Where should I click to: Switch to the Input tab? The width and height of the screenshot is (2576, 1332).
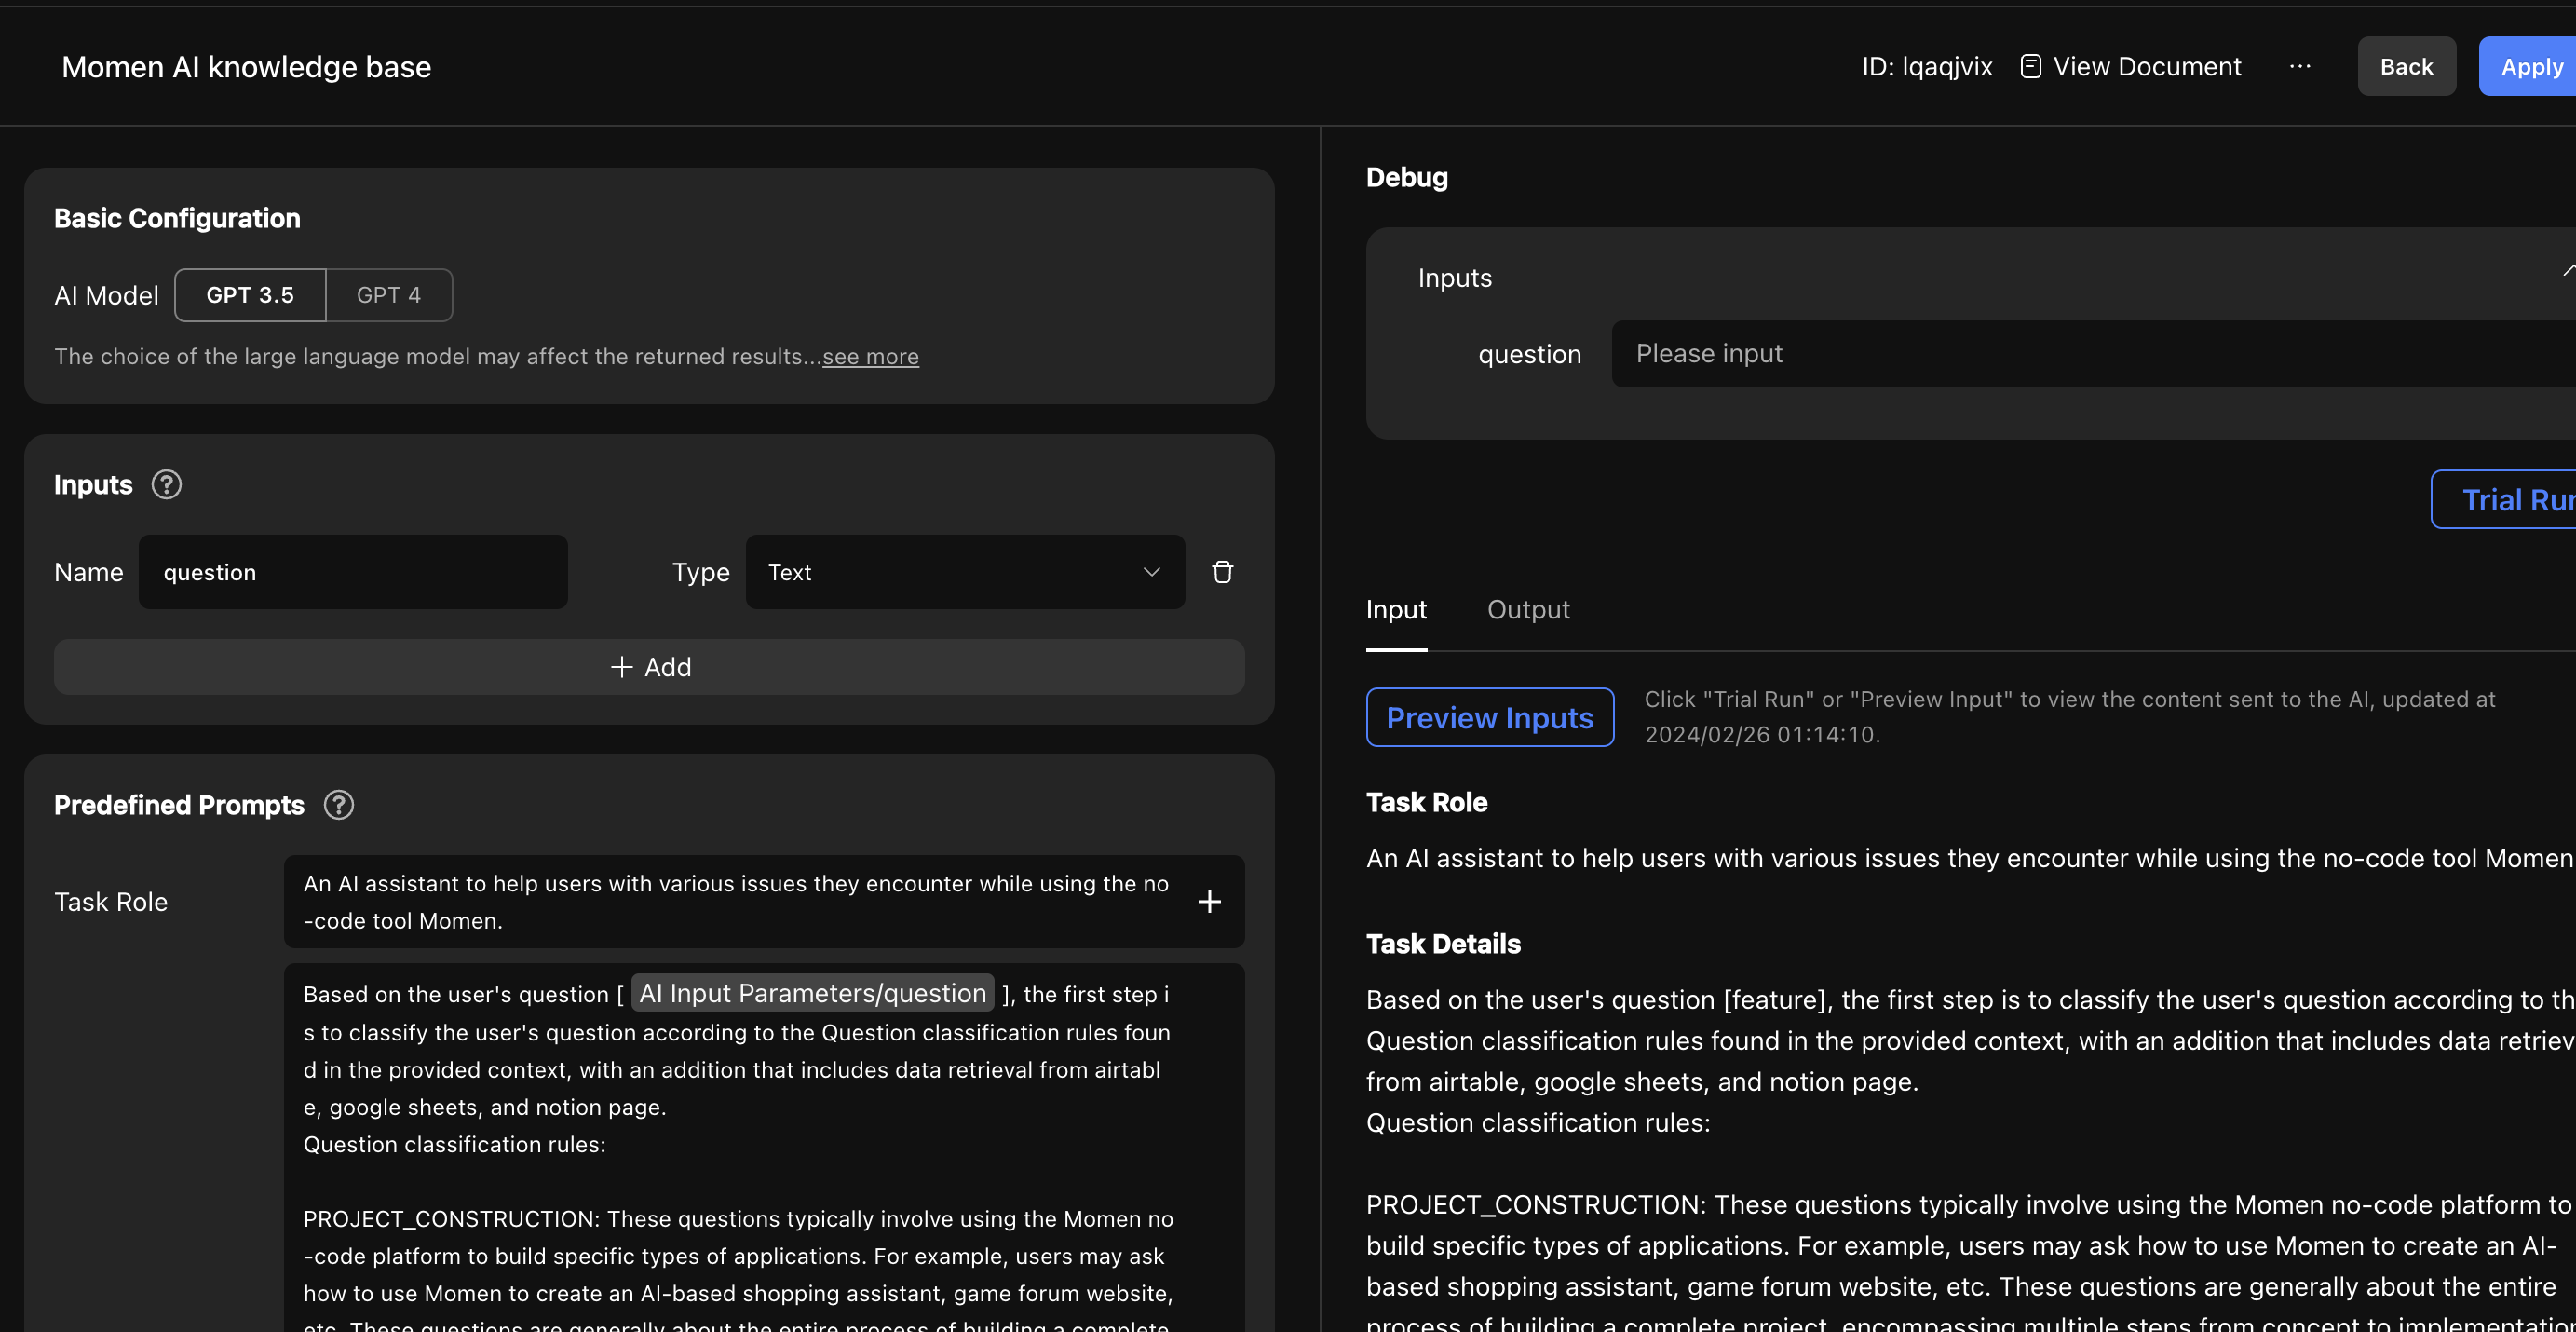tap(1396, 609)
